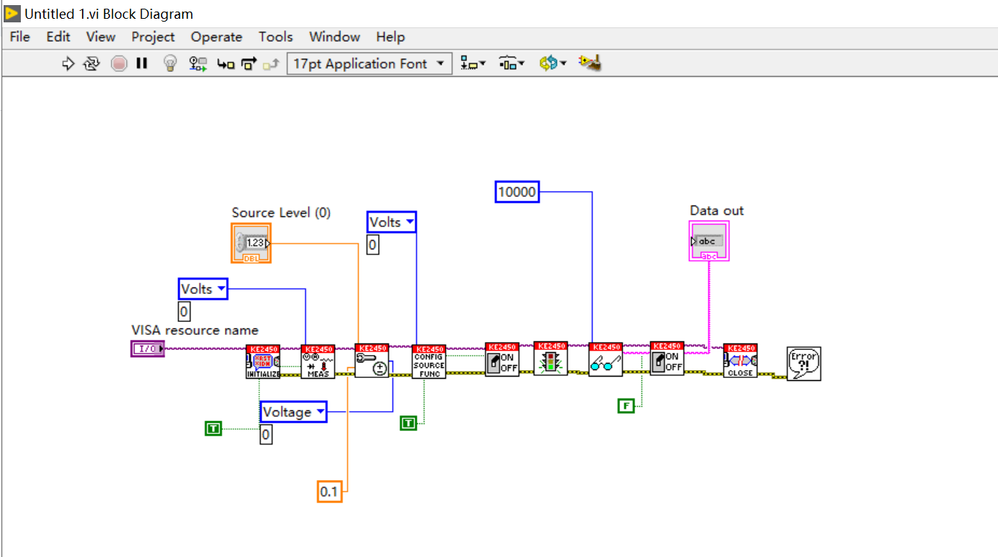
Task: Click Step Into toolbar button
Action: (x=225, y=64)
